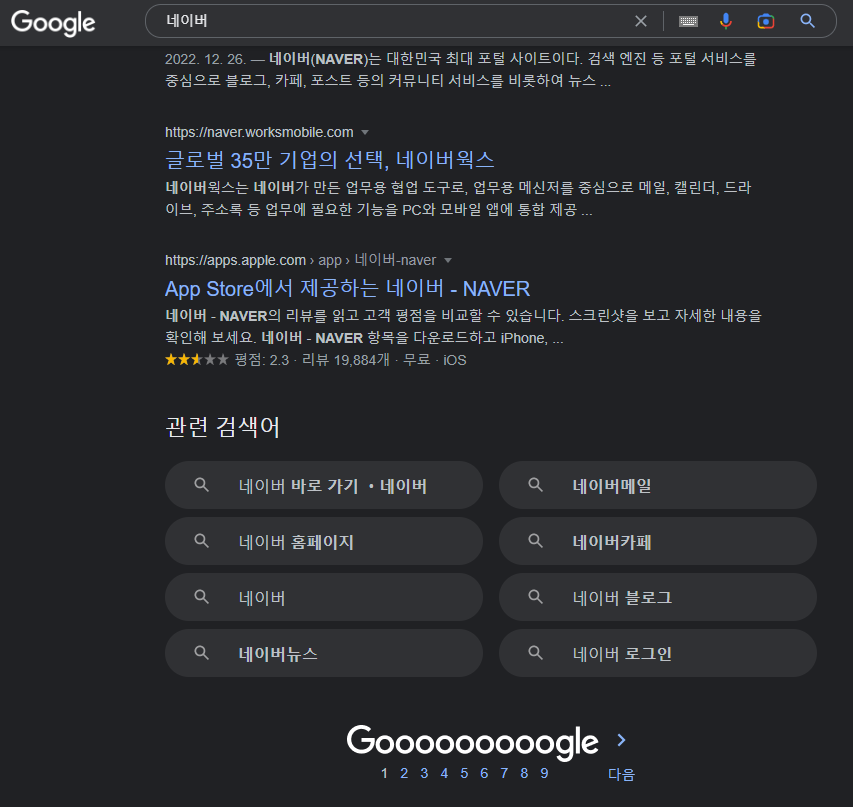Click the https://naver.worksmobile.com URL text
This screenshot has height=807, width=853.
[259, 132]
